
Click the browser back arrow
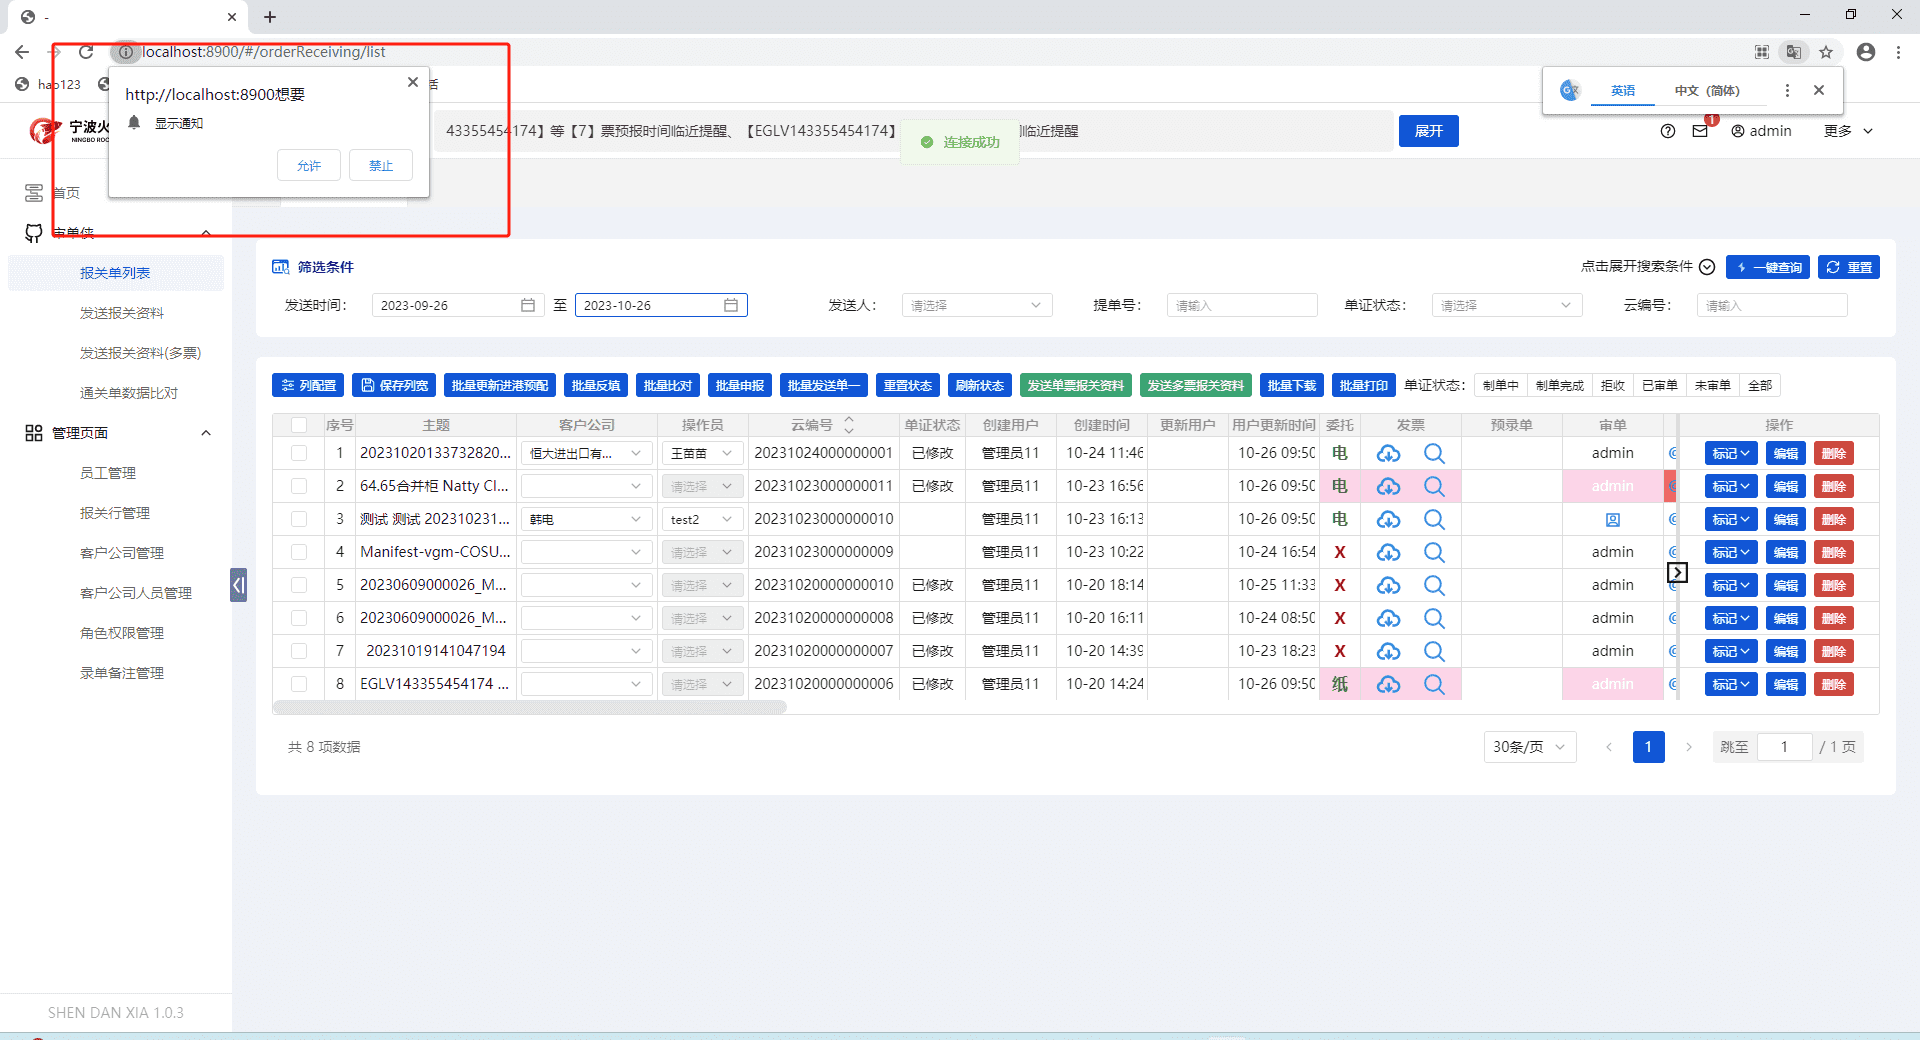point(22,52)
